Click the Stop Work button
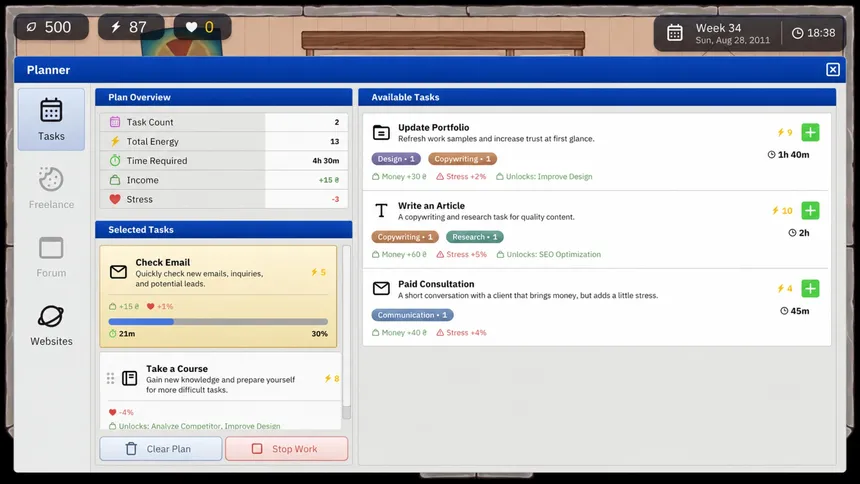The width and height of the screenshot is (860, 484). (x=286, y=448)
